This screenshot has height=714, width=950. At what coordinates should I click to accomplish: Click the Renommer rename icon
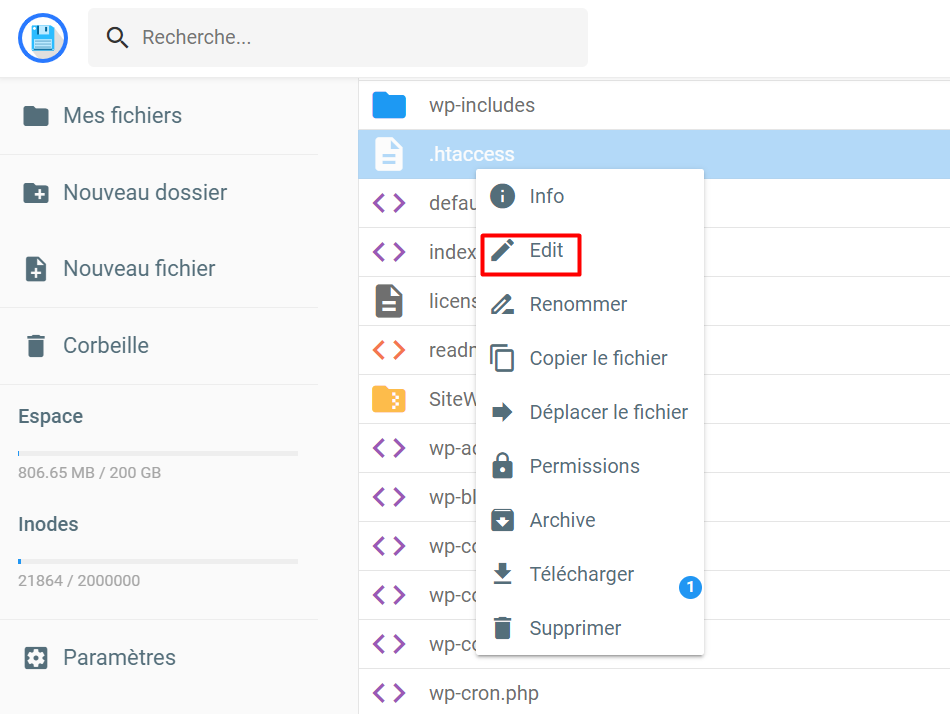[502, 303]
